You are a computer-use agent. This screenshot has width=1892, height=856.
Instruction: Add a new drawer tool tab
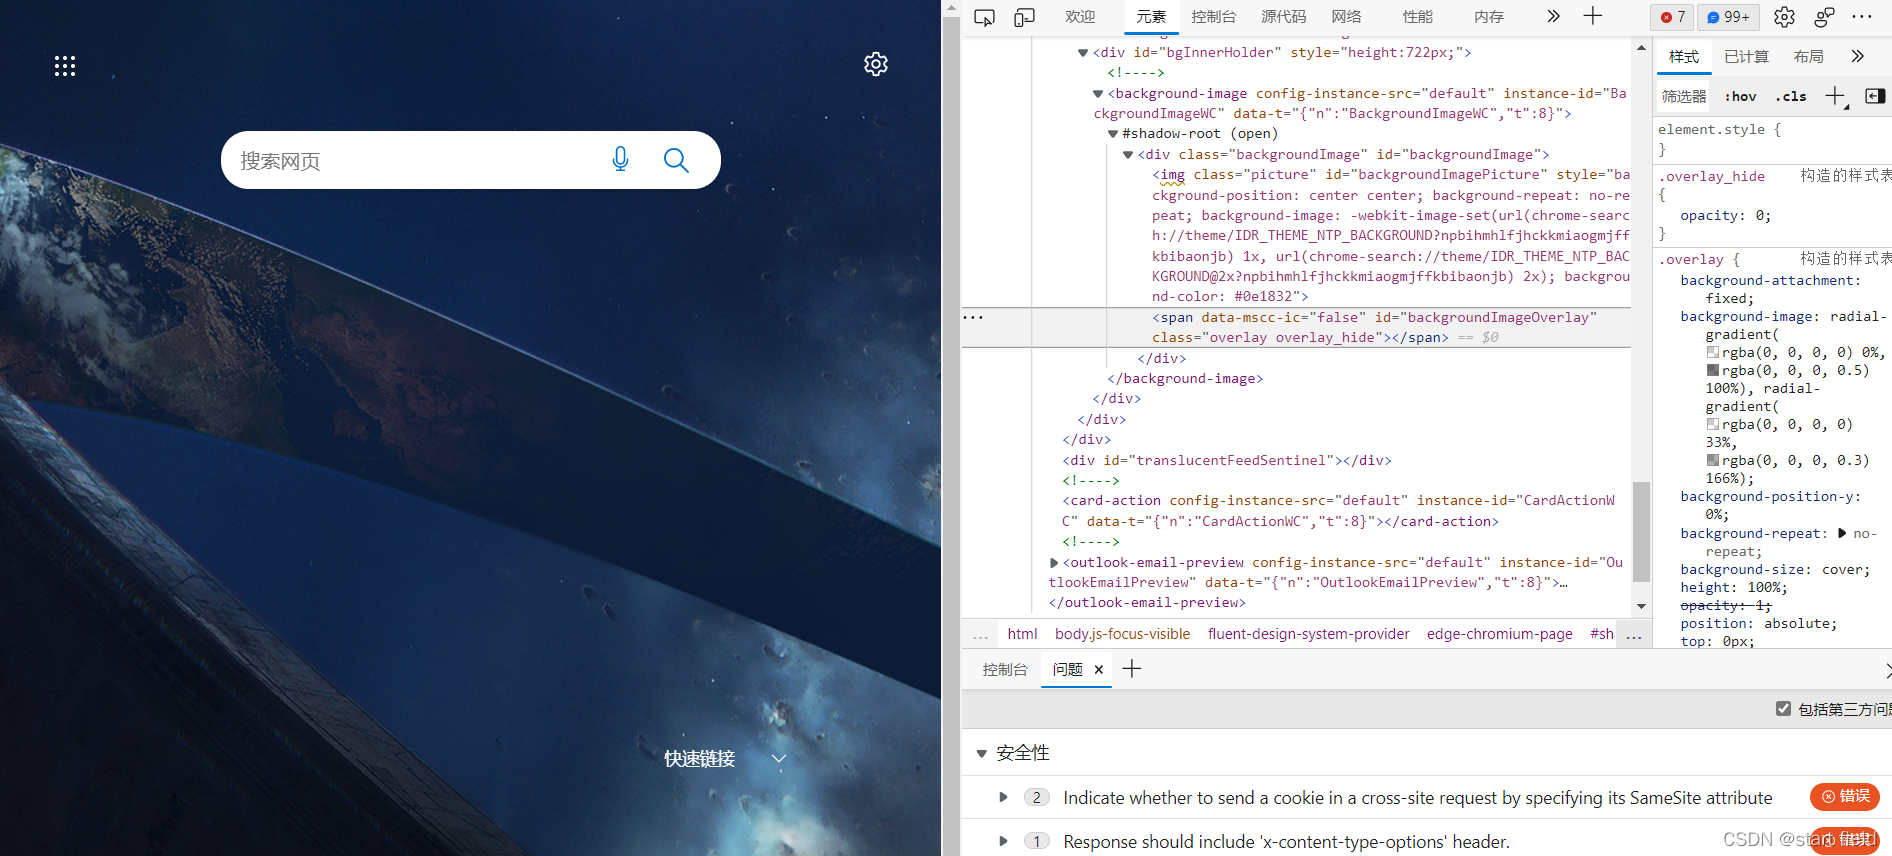1132,669
